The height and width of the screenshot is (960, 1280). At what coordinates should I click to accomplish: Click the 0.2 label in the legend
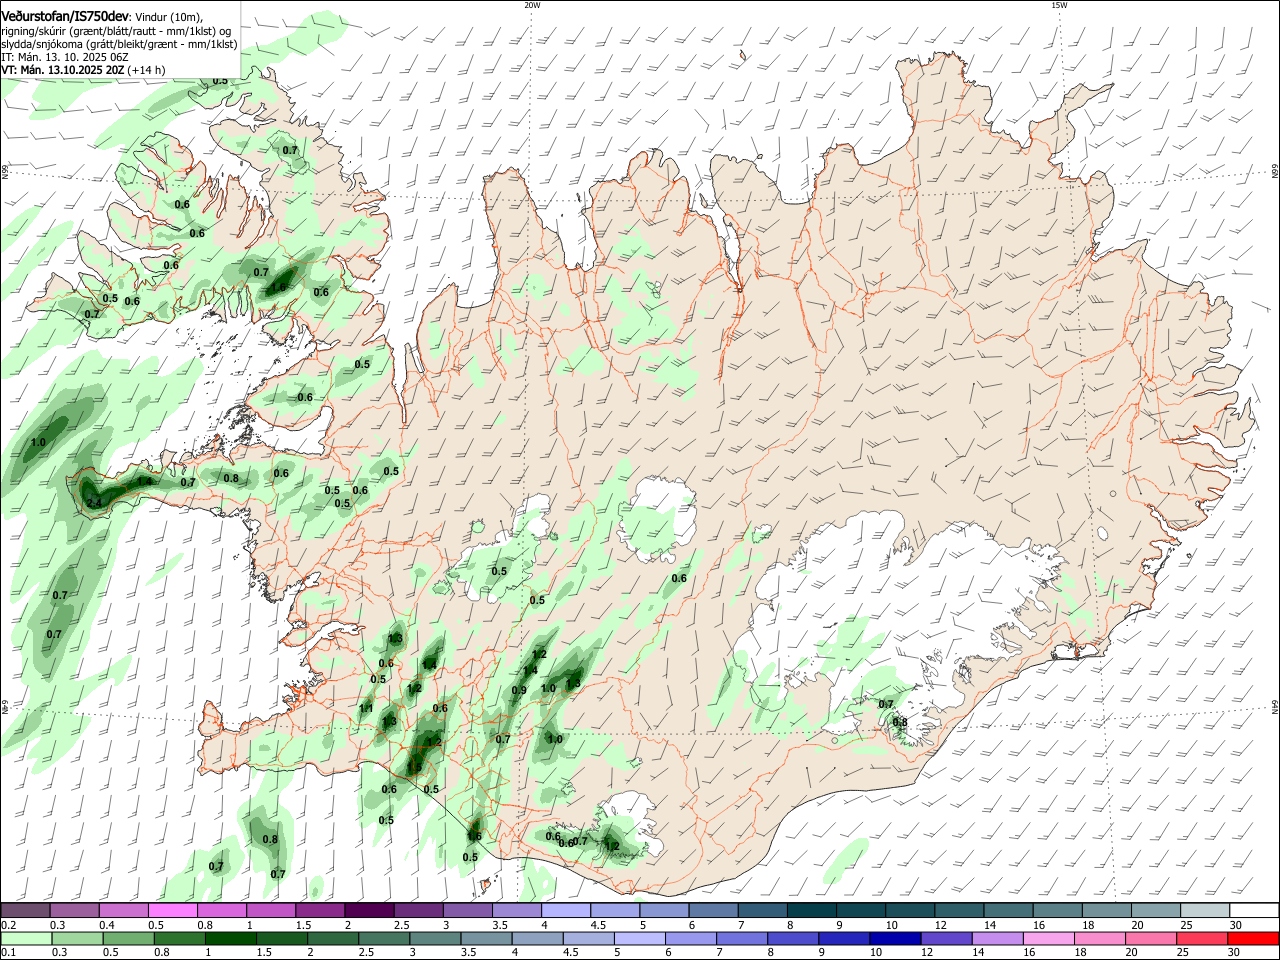8,925
